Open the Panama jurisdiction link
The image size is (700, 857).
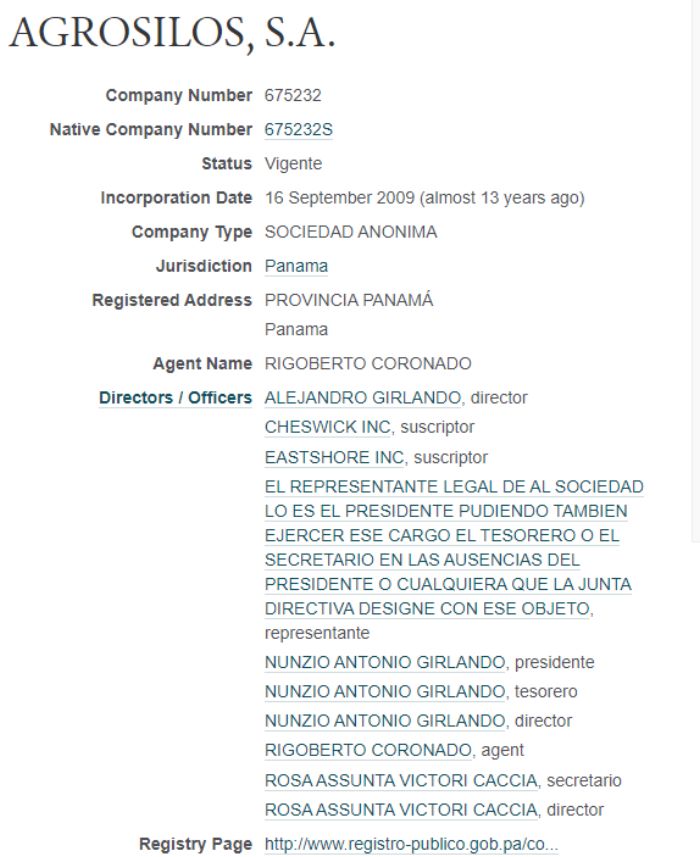click(296, 266)
